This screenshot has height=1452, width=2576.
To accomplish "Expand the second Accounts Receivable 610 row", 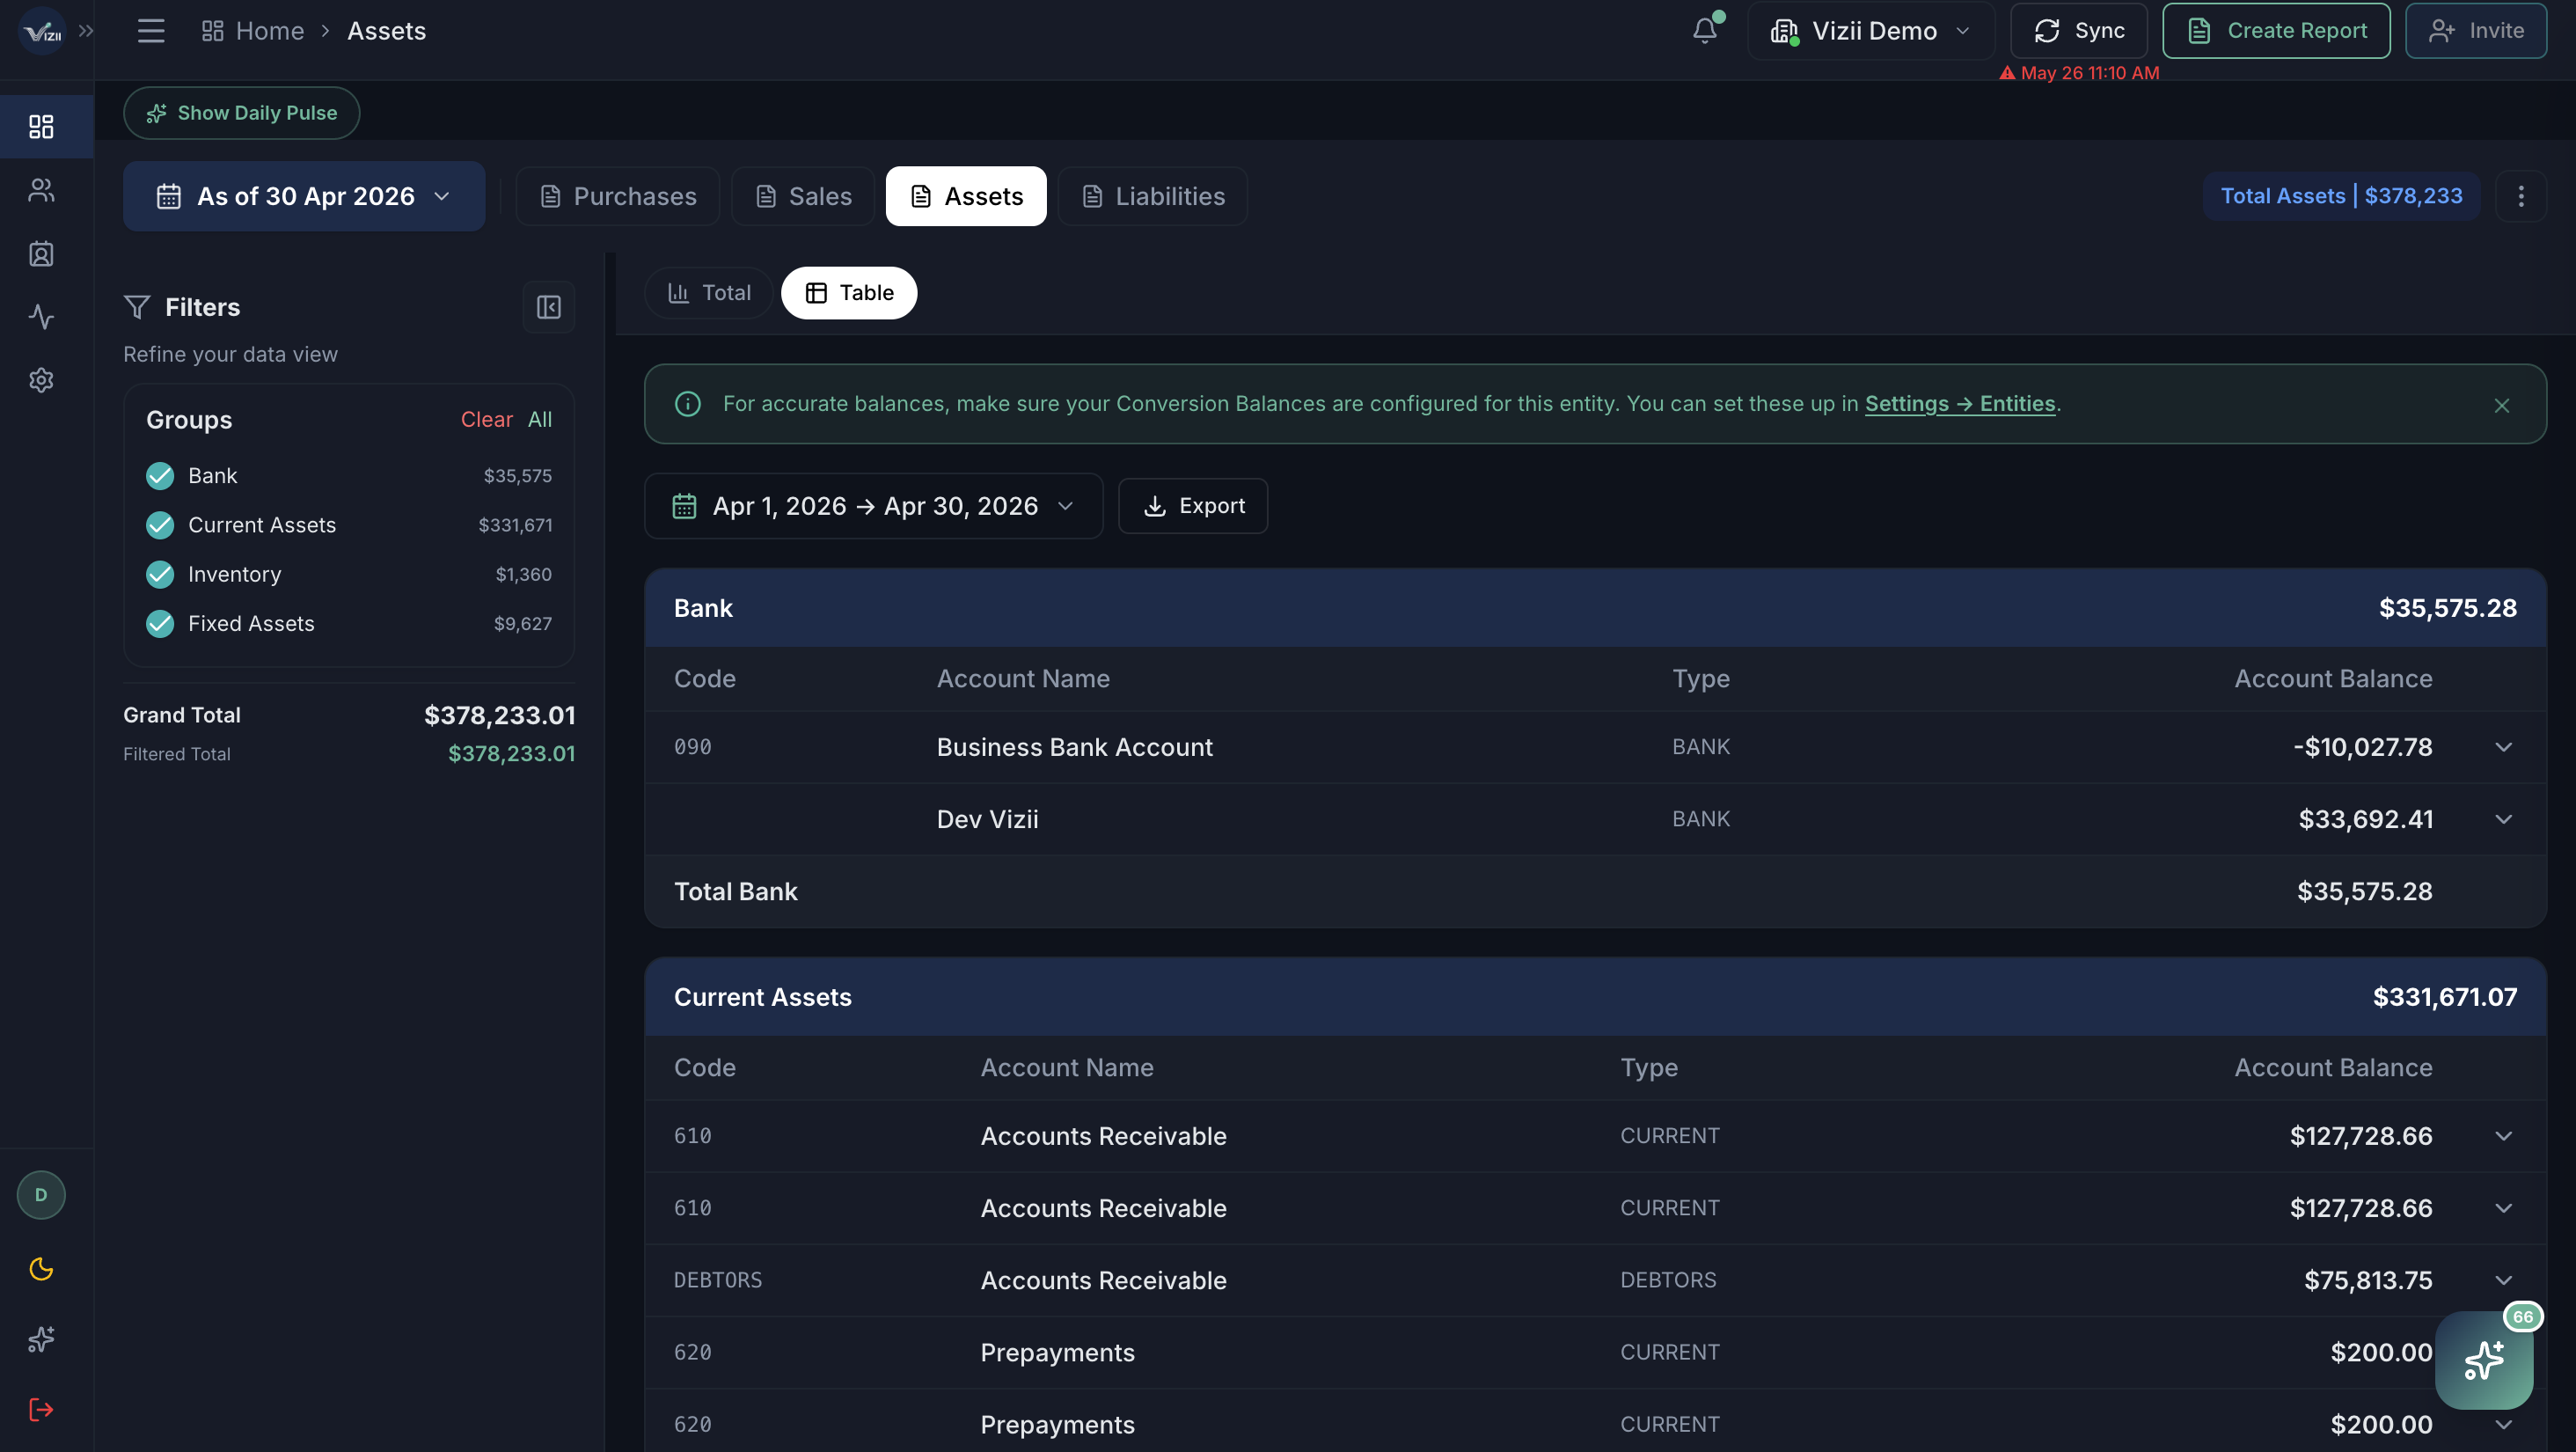I will 2503,1208.
